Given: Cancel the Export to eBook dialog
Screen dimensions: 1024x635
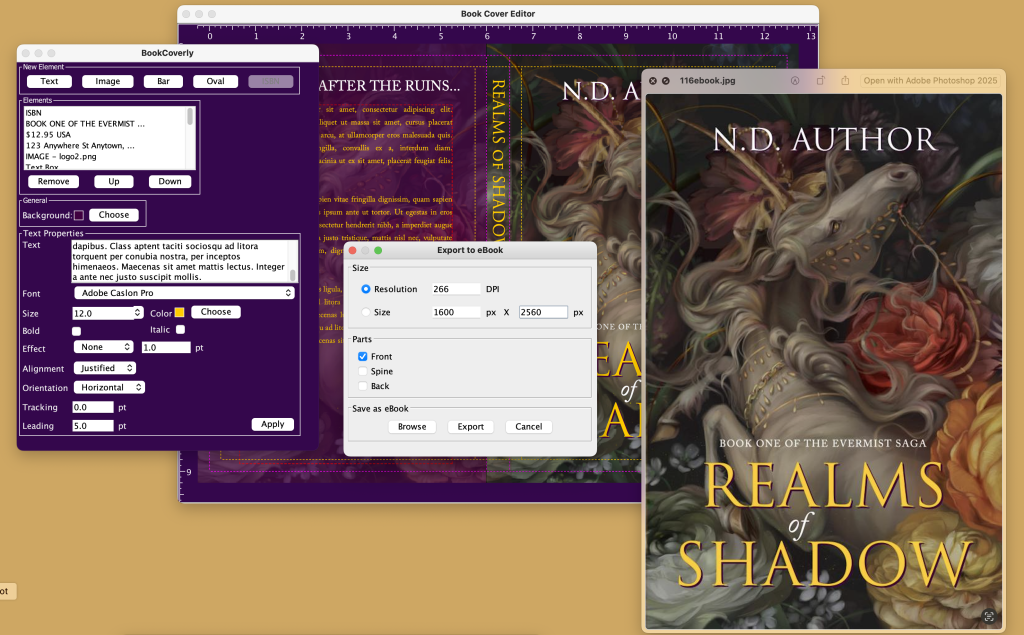Looking at the screenshot, I should point(528,427).
